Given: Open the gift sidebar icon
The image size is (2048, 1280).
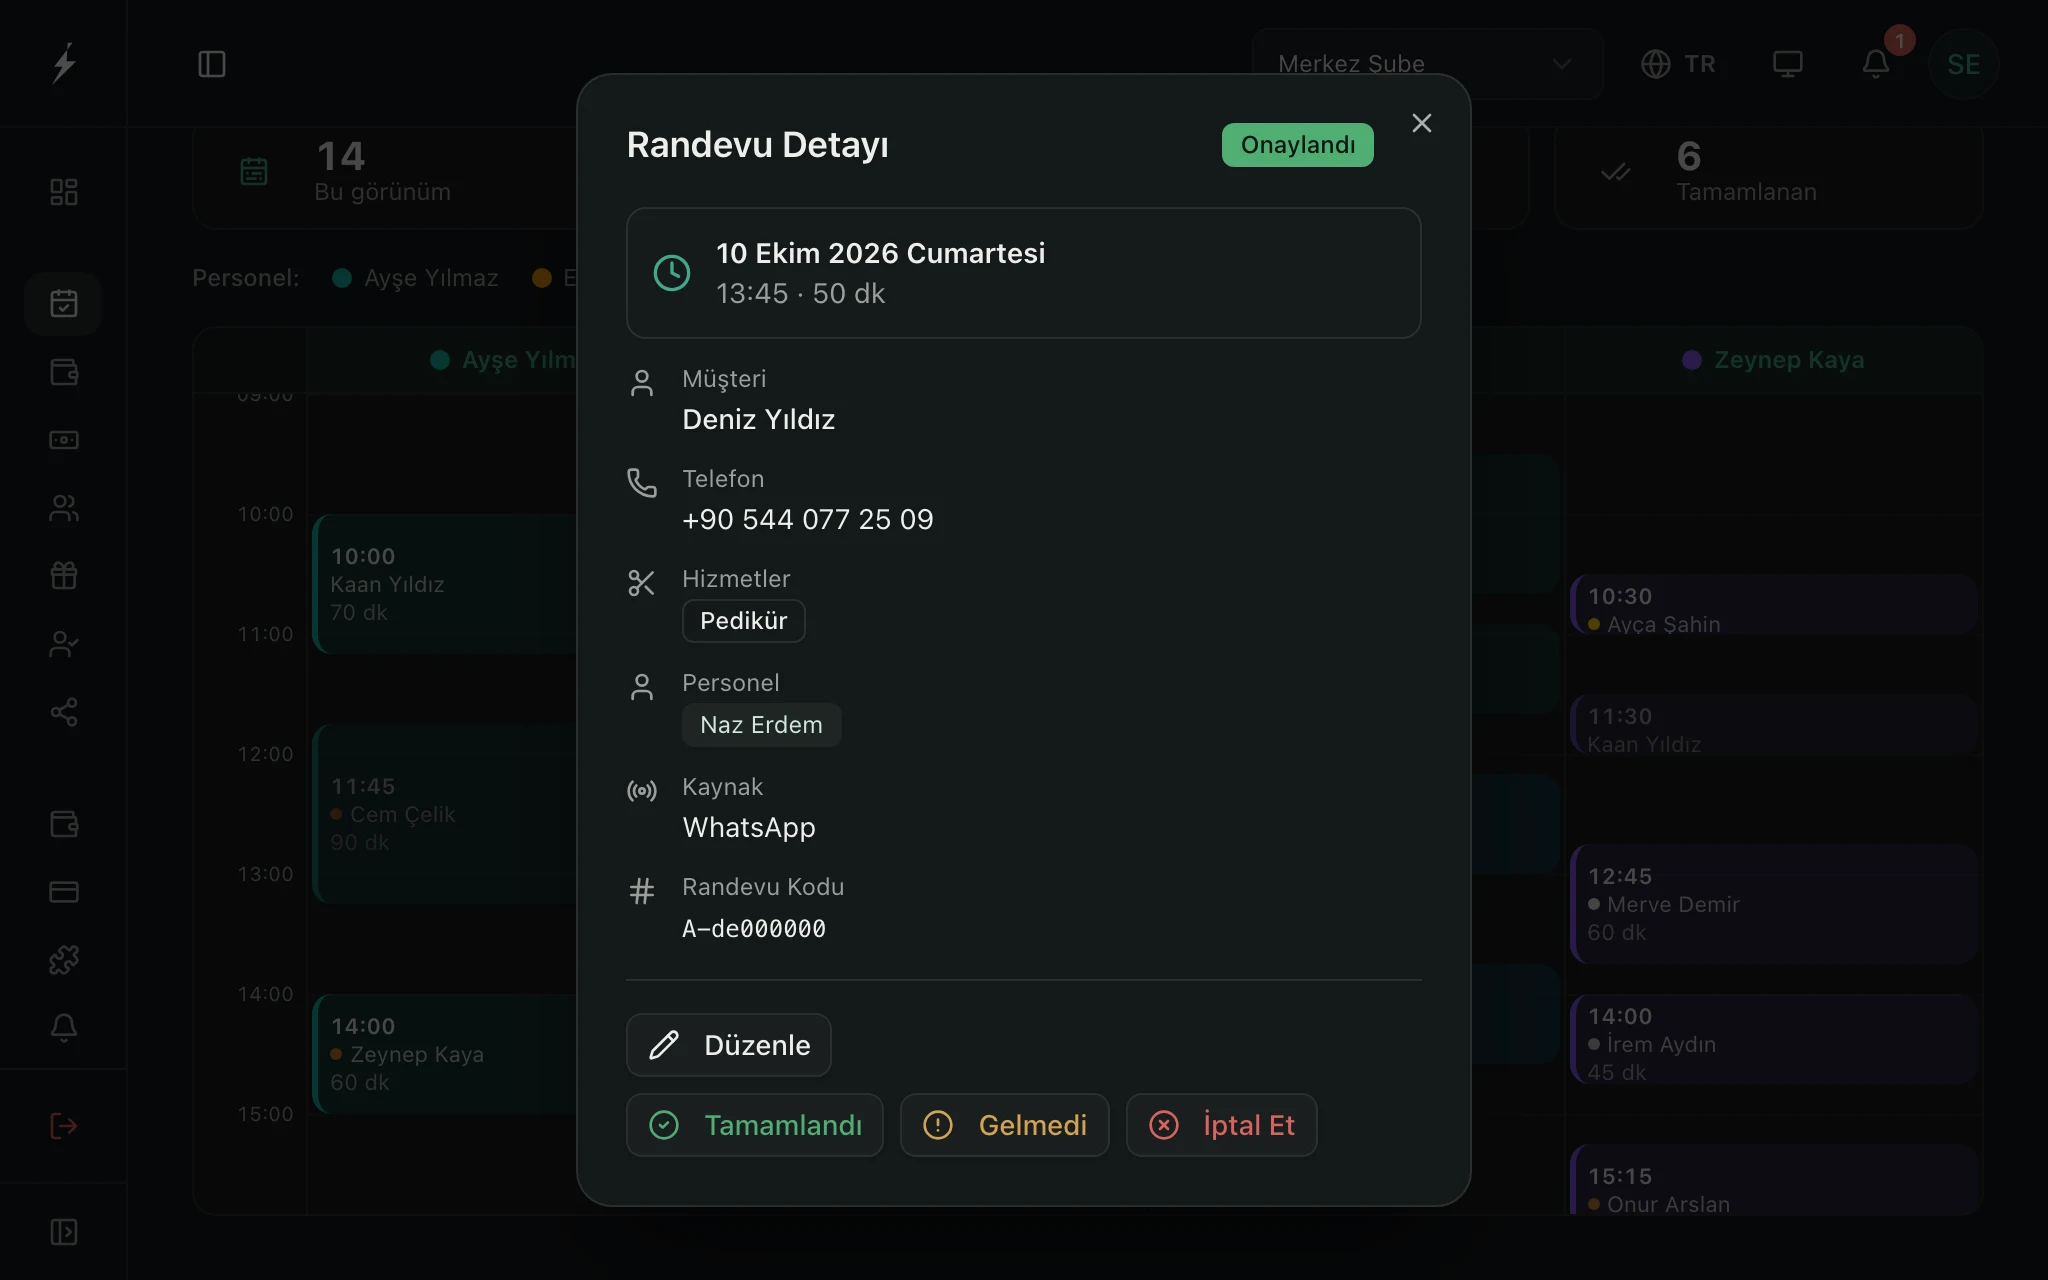Looking at the screenshot, I should coord(64,575).
